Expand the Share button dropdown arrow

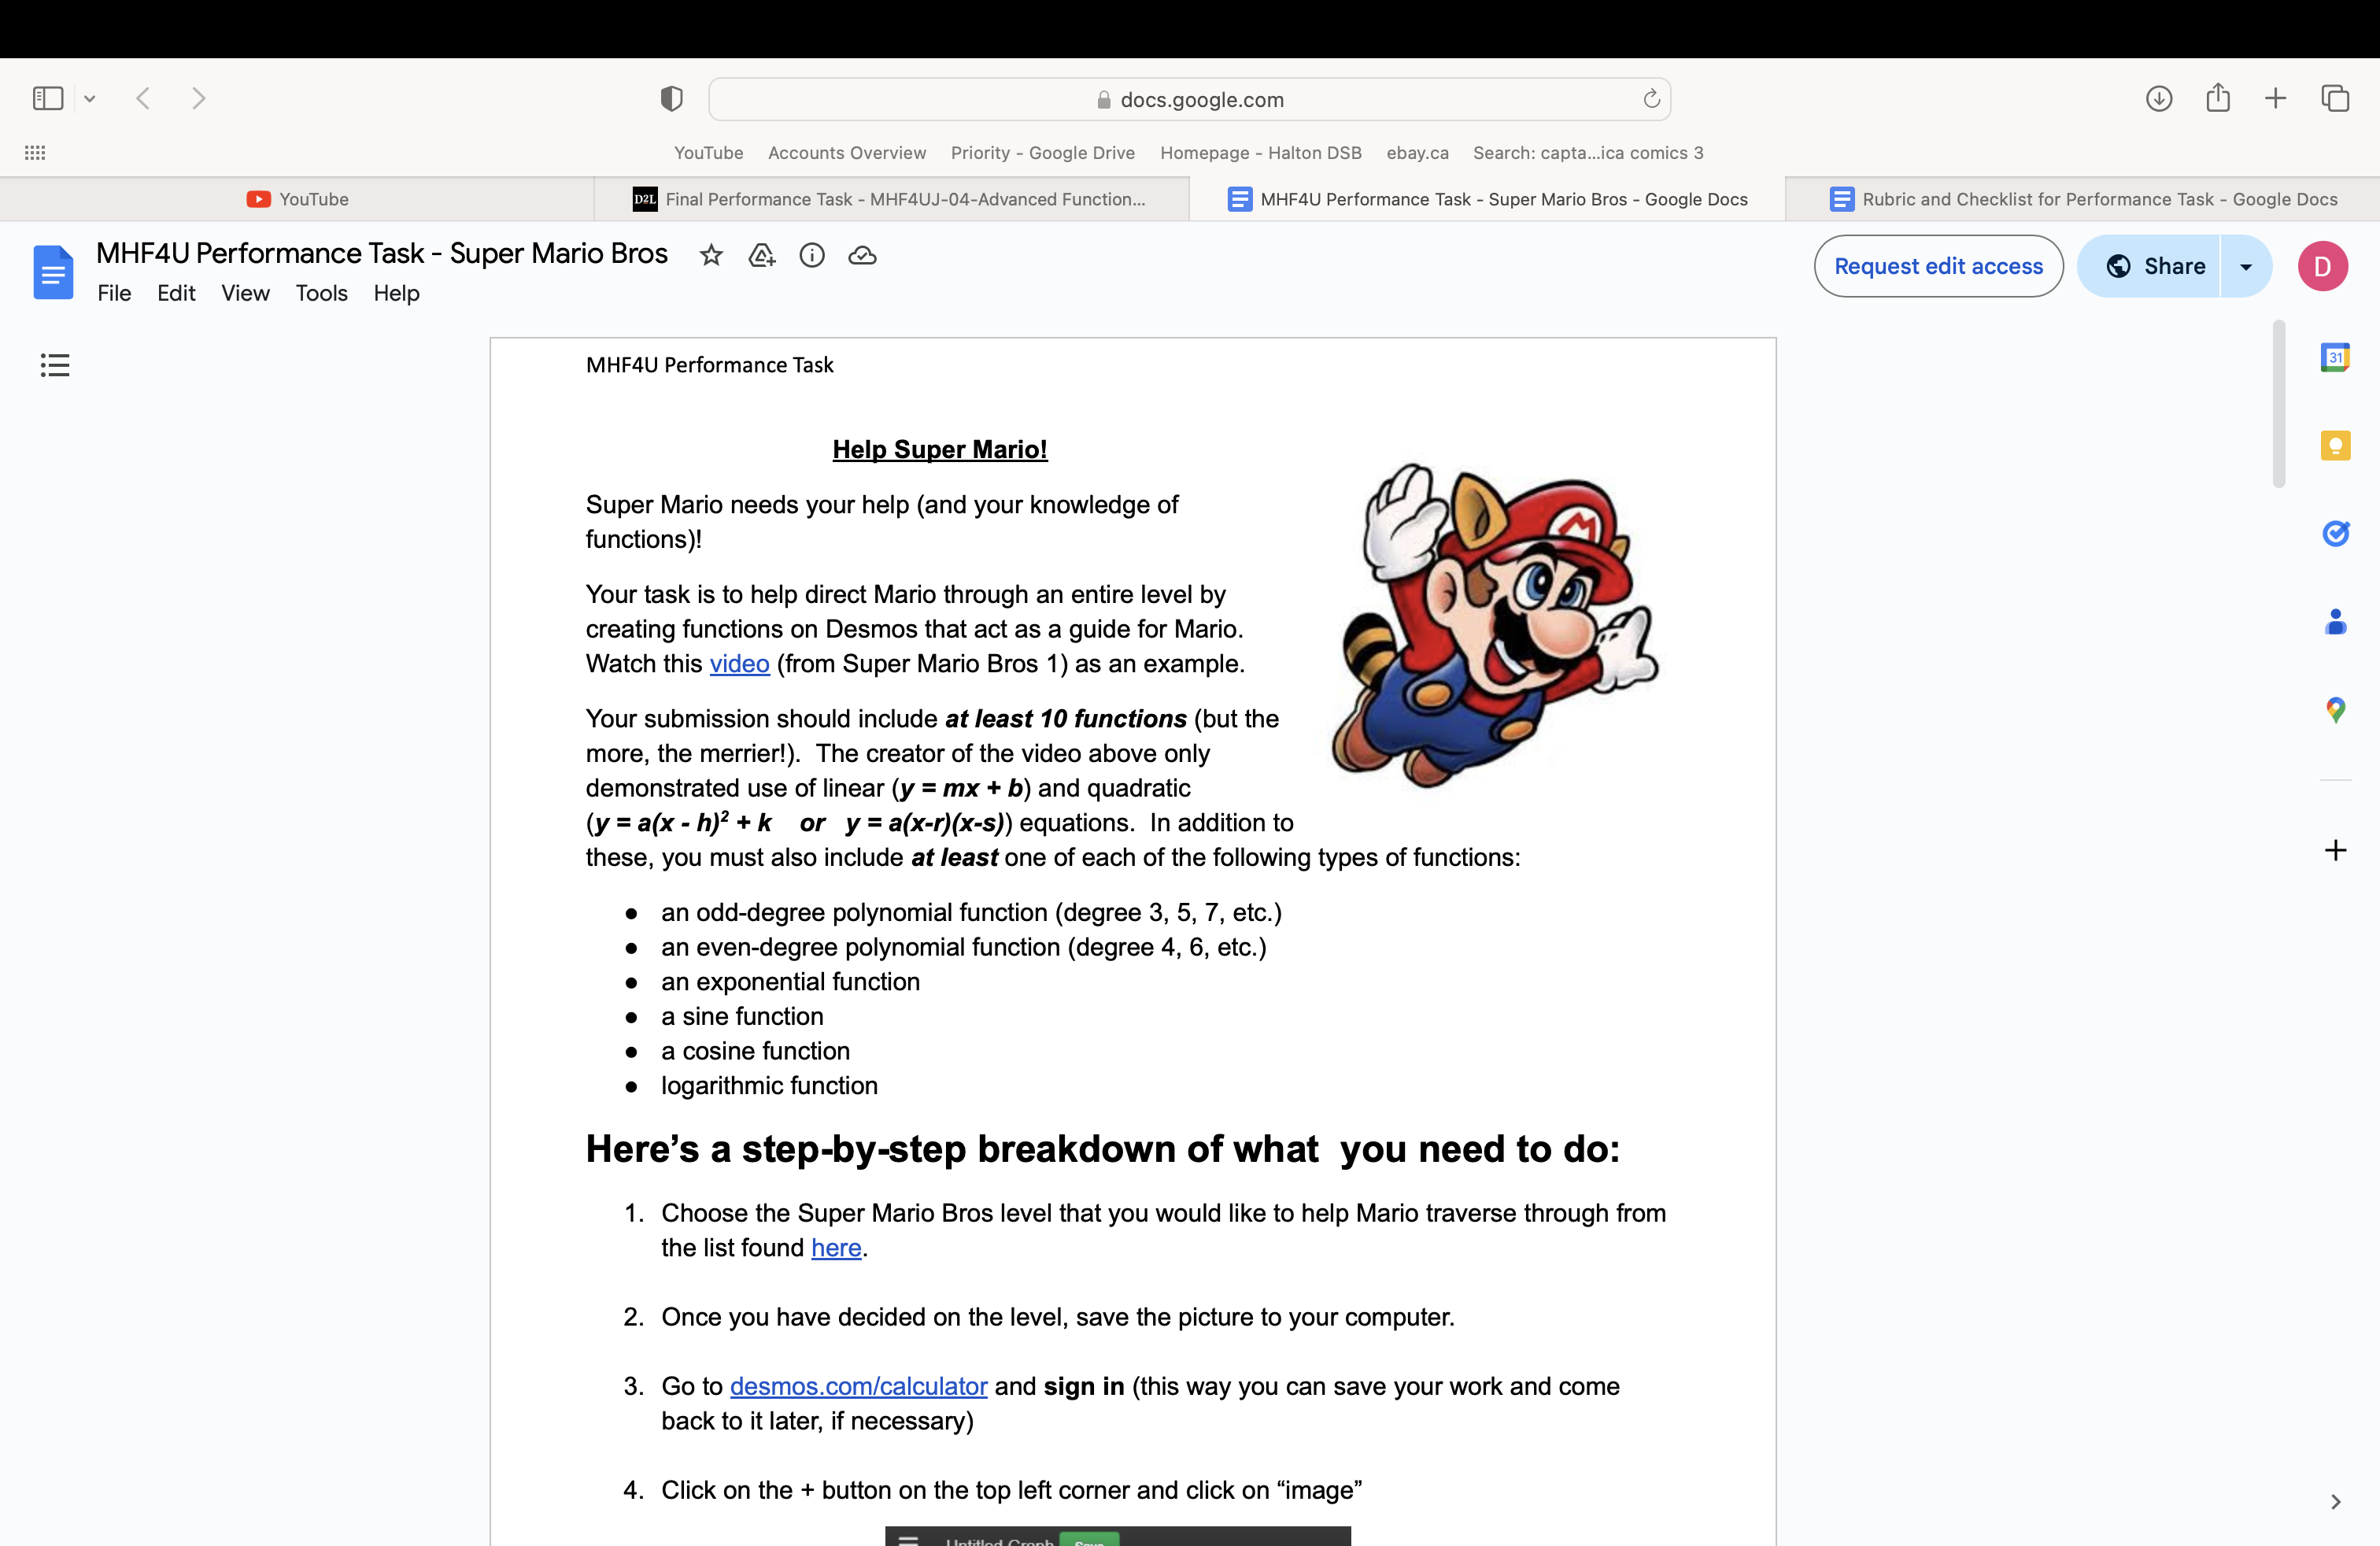[x=2246, y=266]
